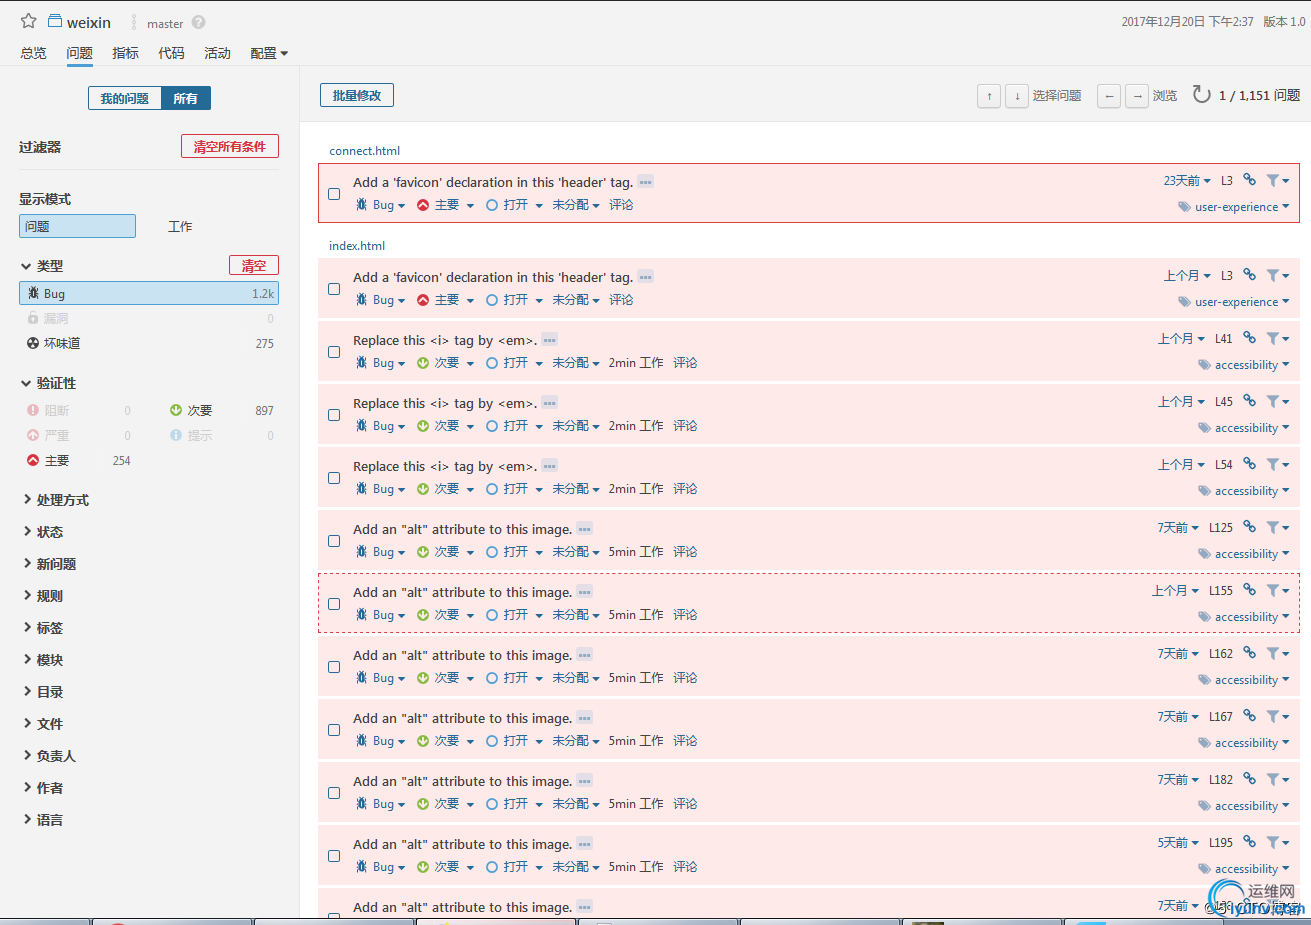This screenshot has height=925, width=1311.
Task: Open the '...' rule details on connect.html issue
Action: pyautogui.click(x=645, y=181)
